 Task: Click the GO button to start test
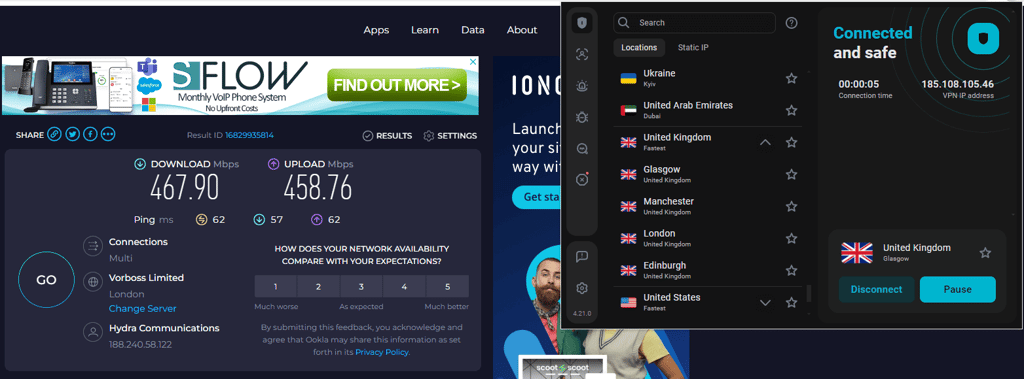[46, 280]
